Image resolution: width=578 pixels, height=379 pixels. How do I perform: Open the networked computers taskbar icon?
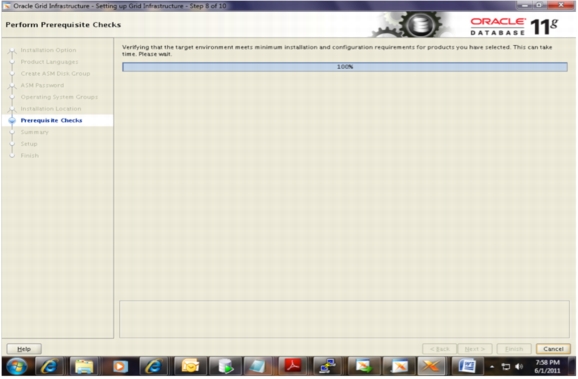tap(327, 367)
